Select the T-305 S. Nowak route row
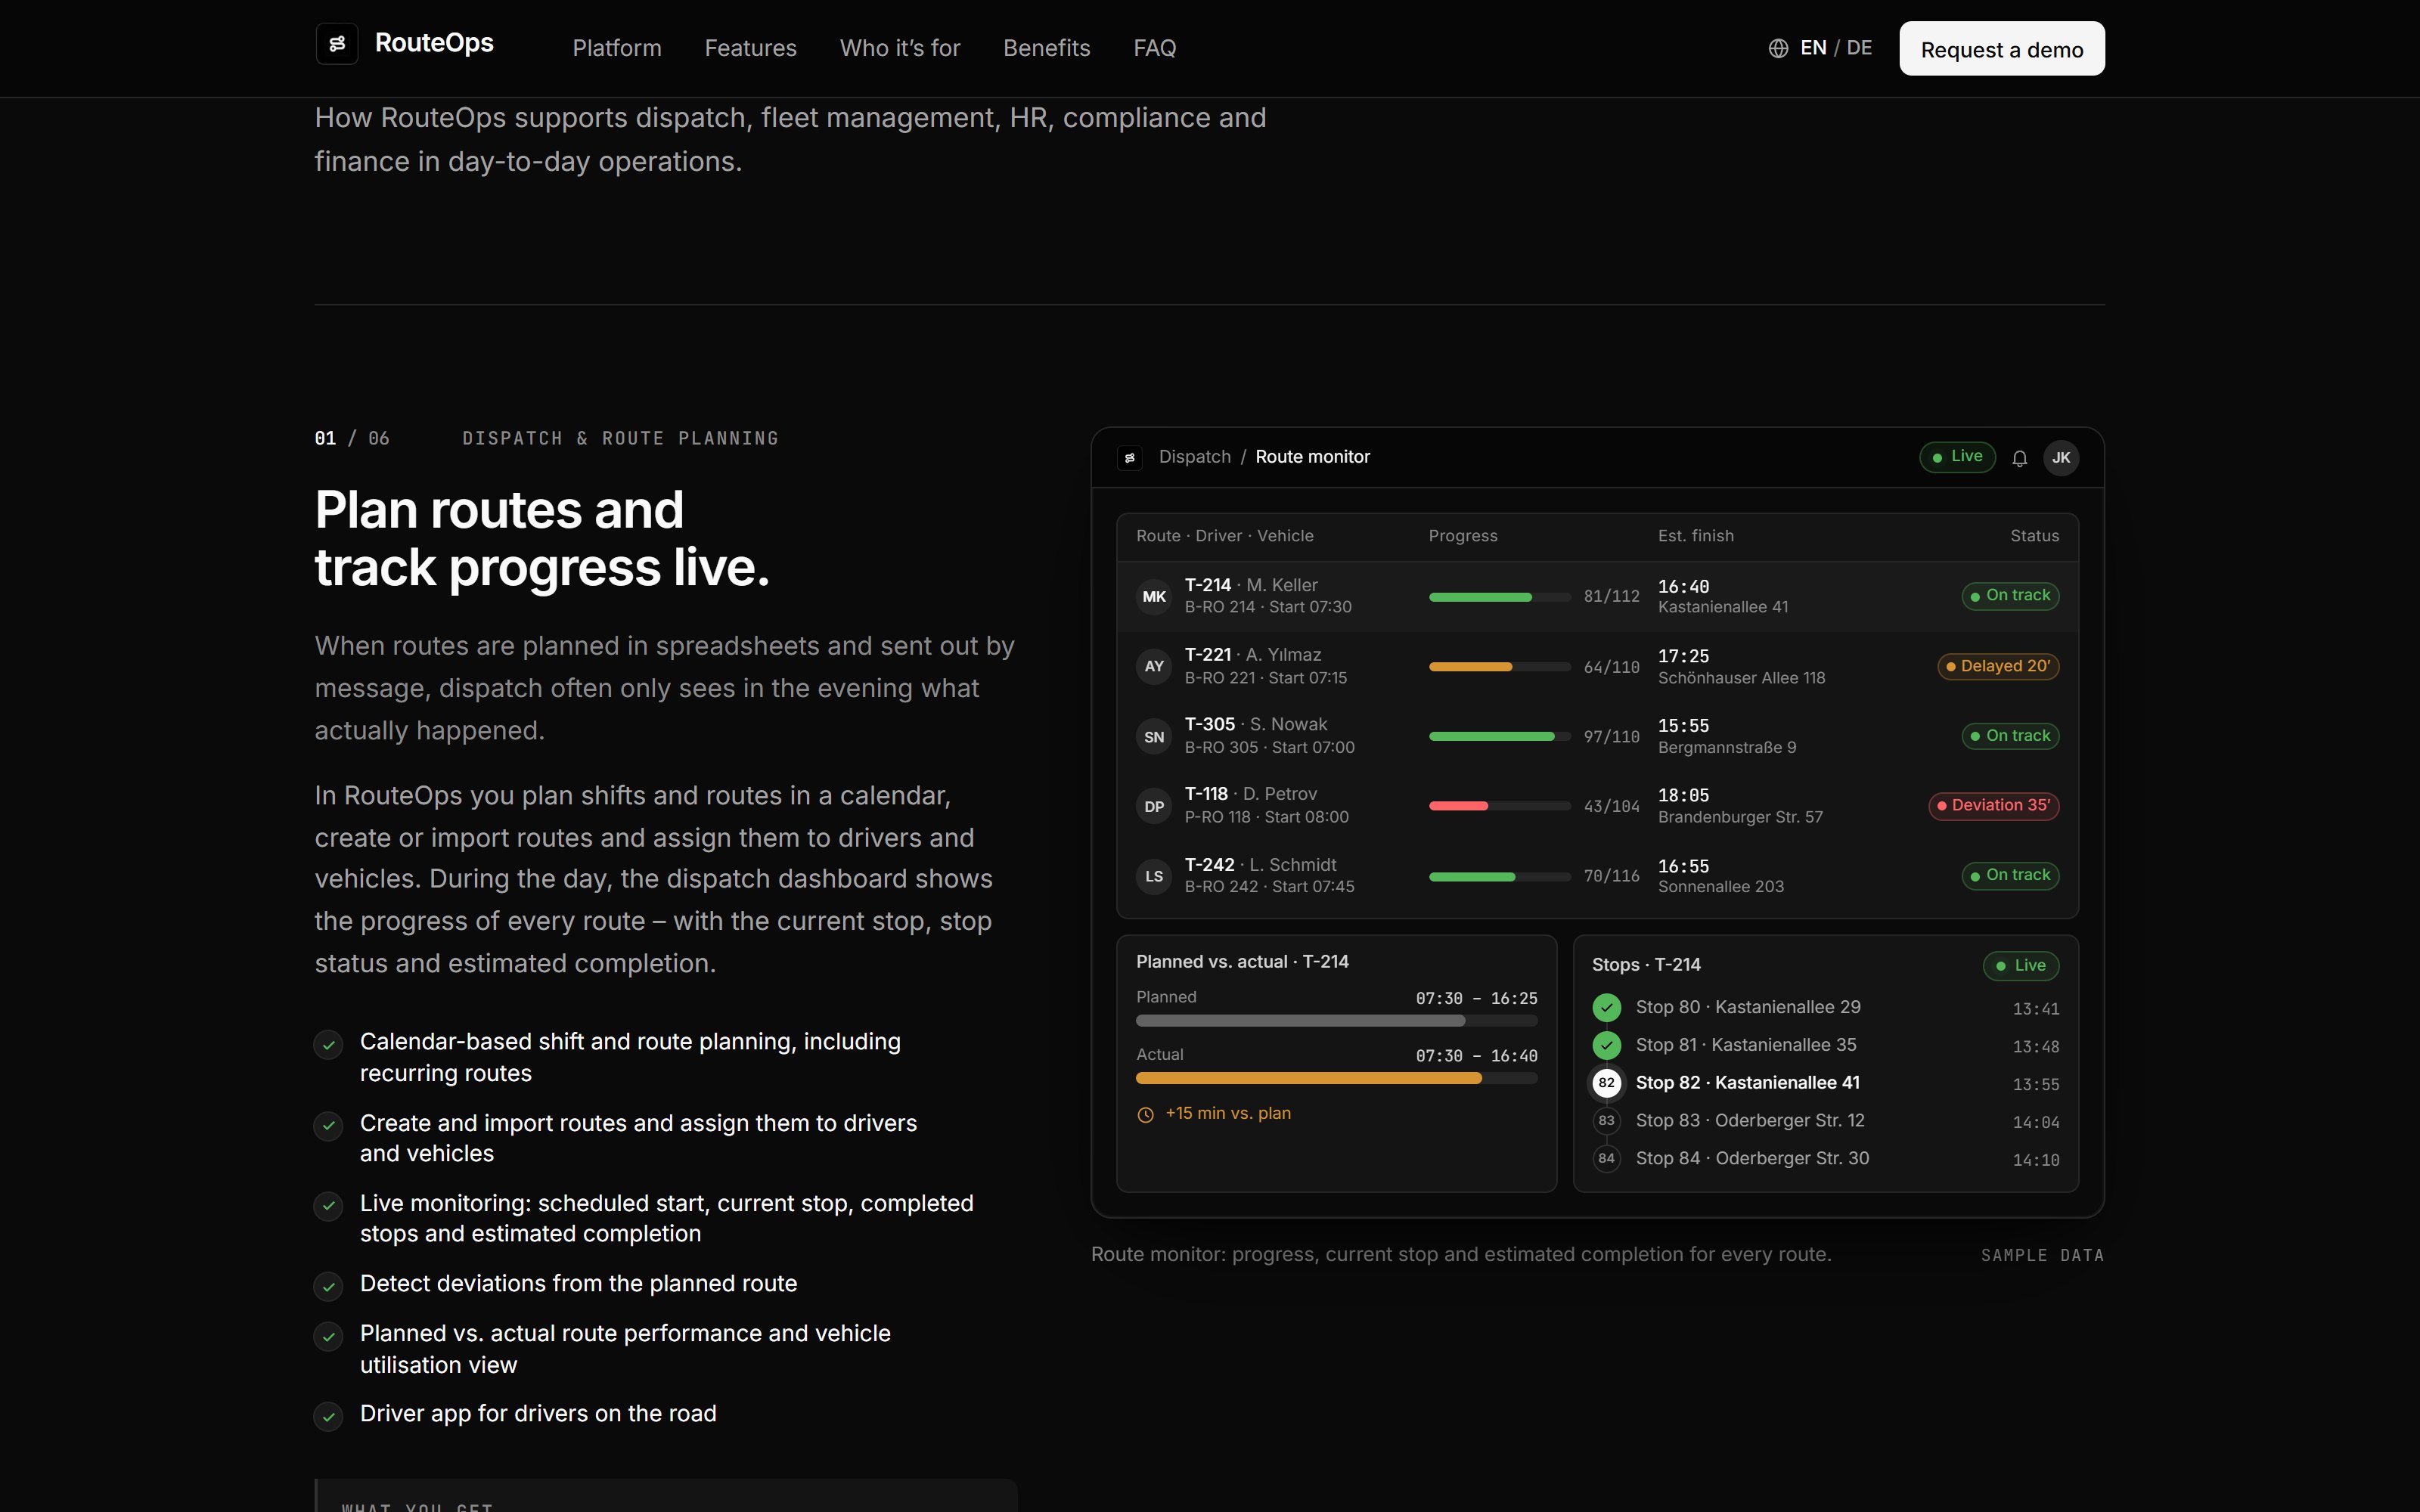 (1597, 736)
